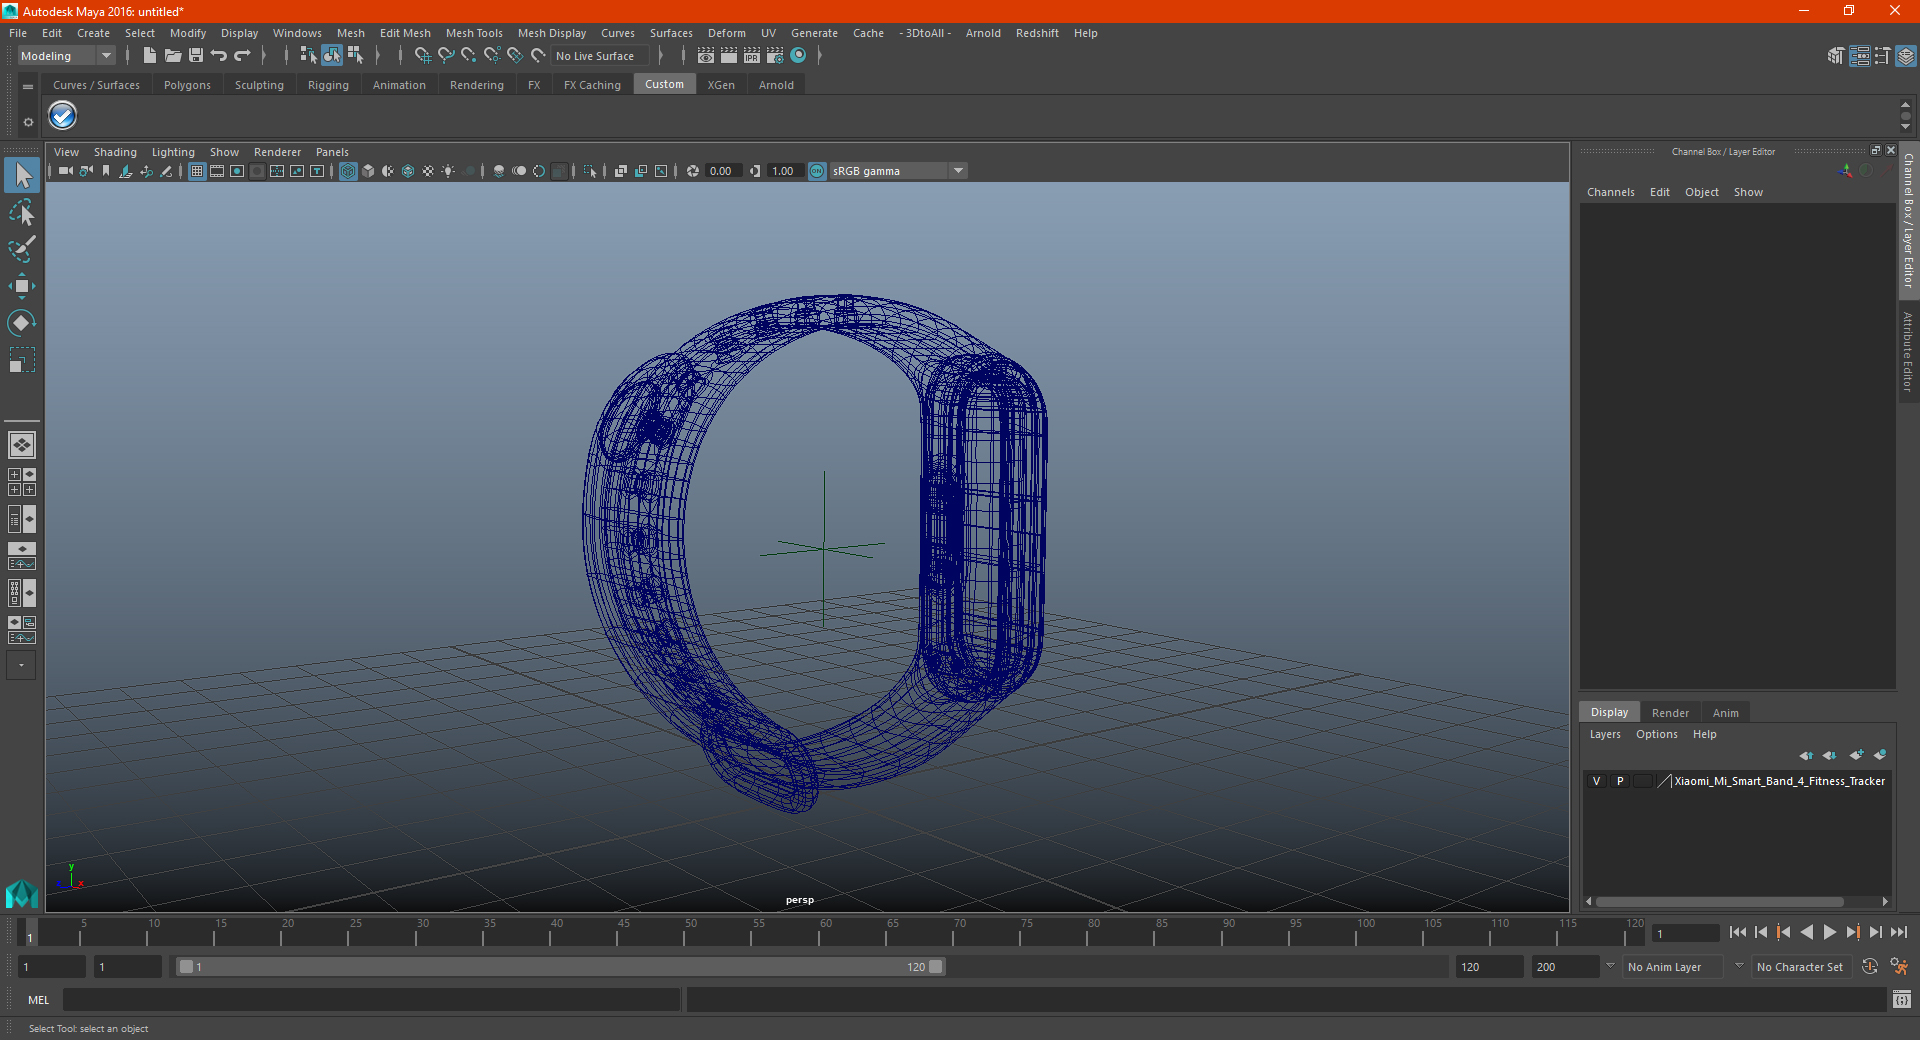Create a new empty display layer
This screenshot has height=1040, width=1920.
pyautogui.click(x=1857, y=755)
